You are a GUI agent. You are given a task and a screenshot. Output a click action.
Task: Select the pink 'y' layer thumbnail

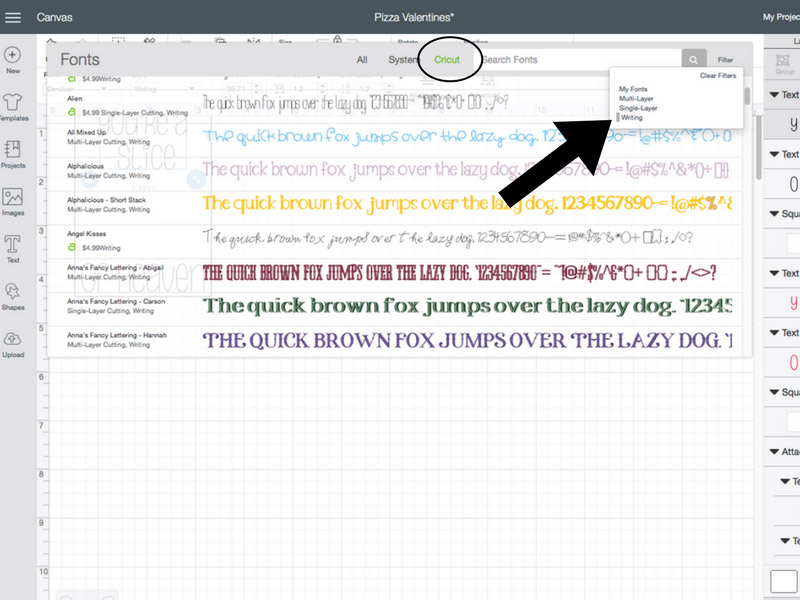point(793,302)
